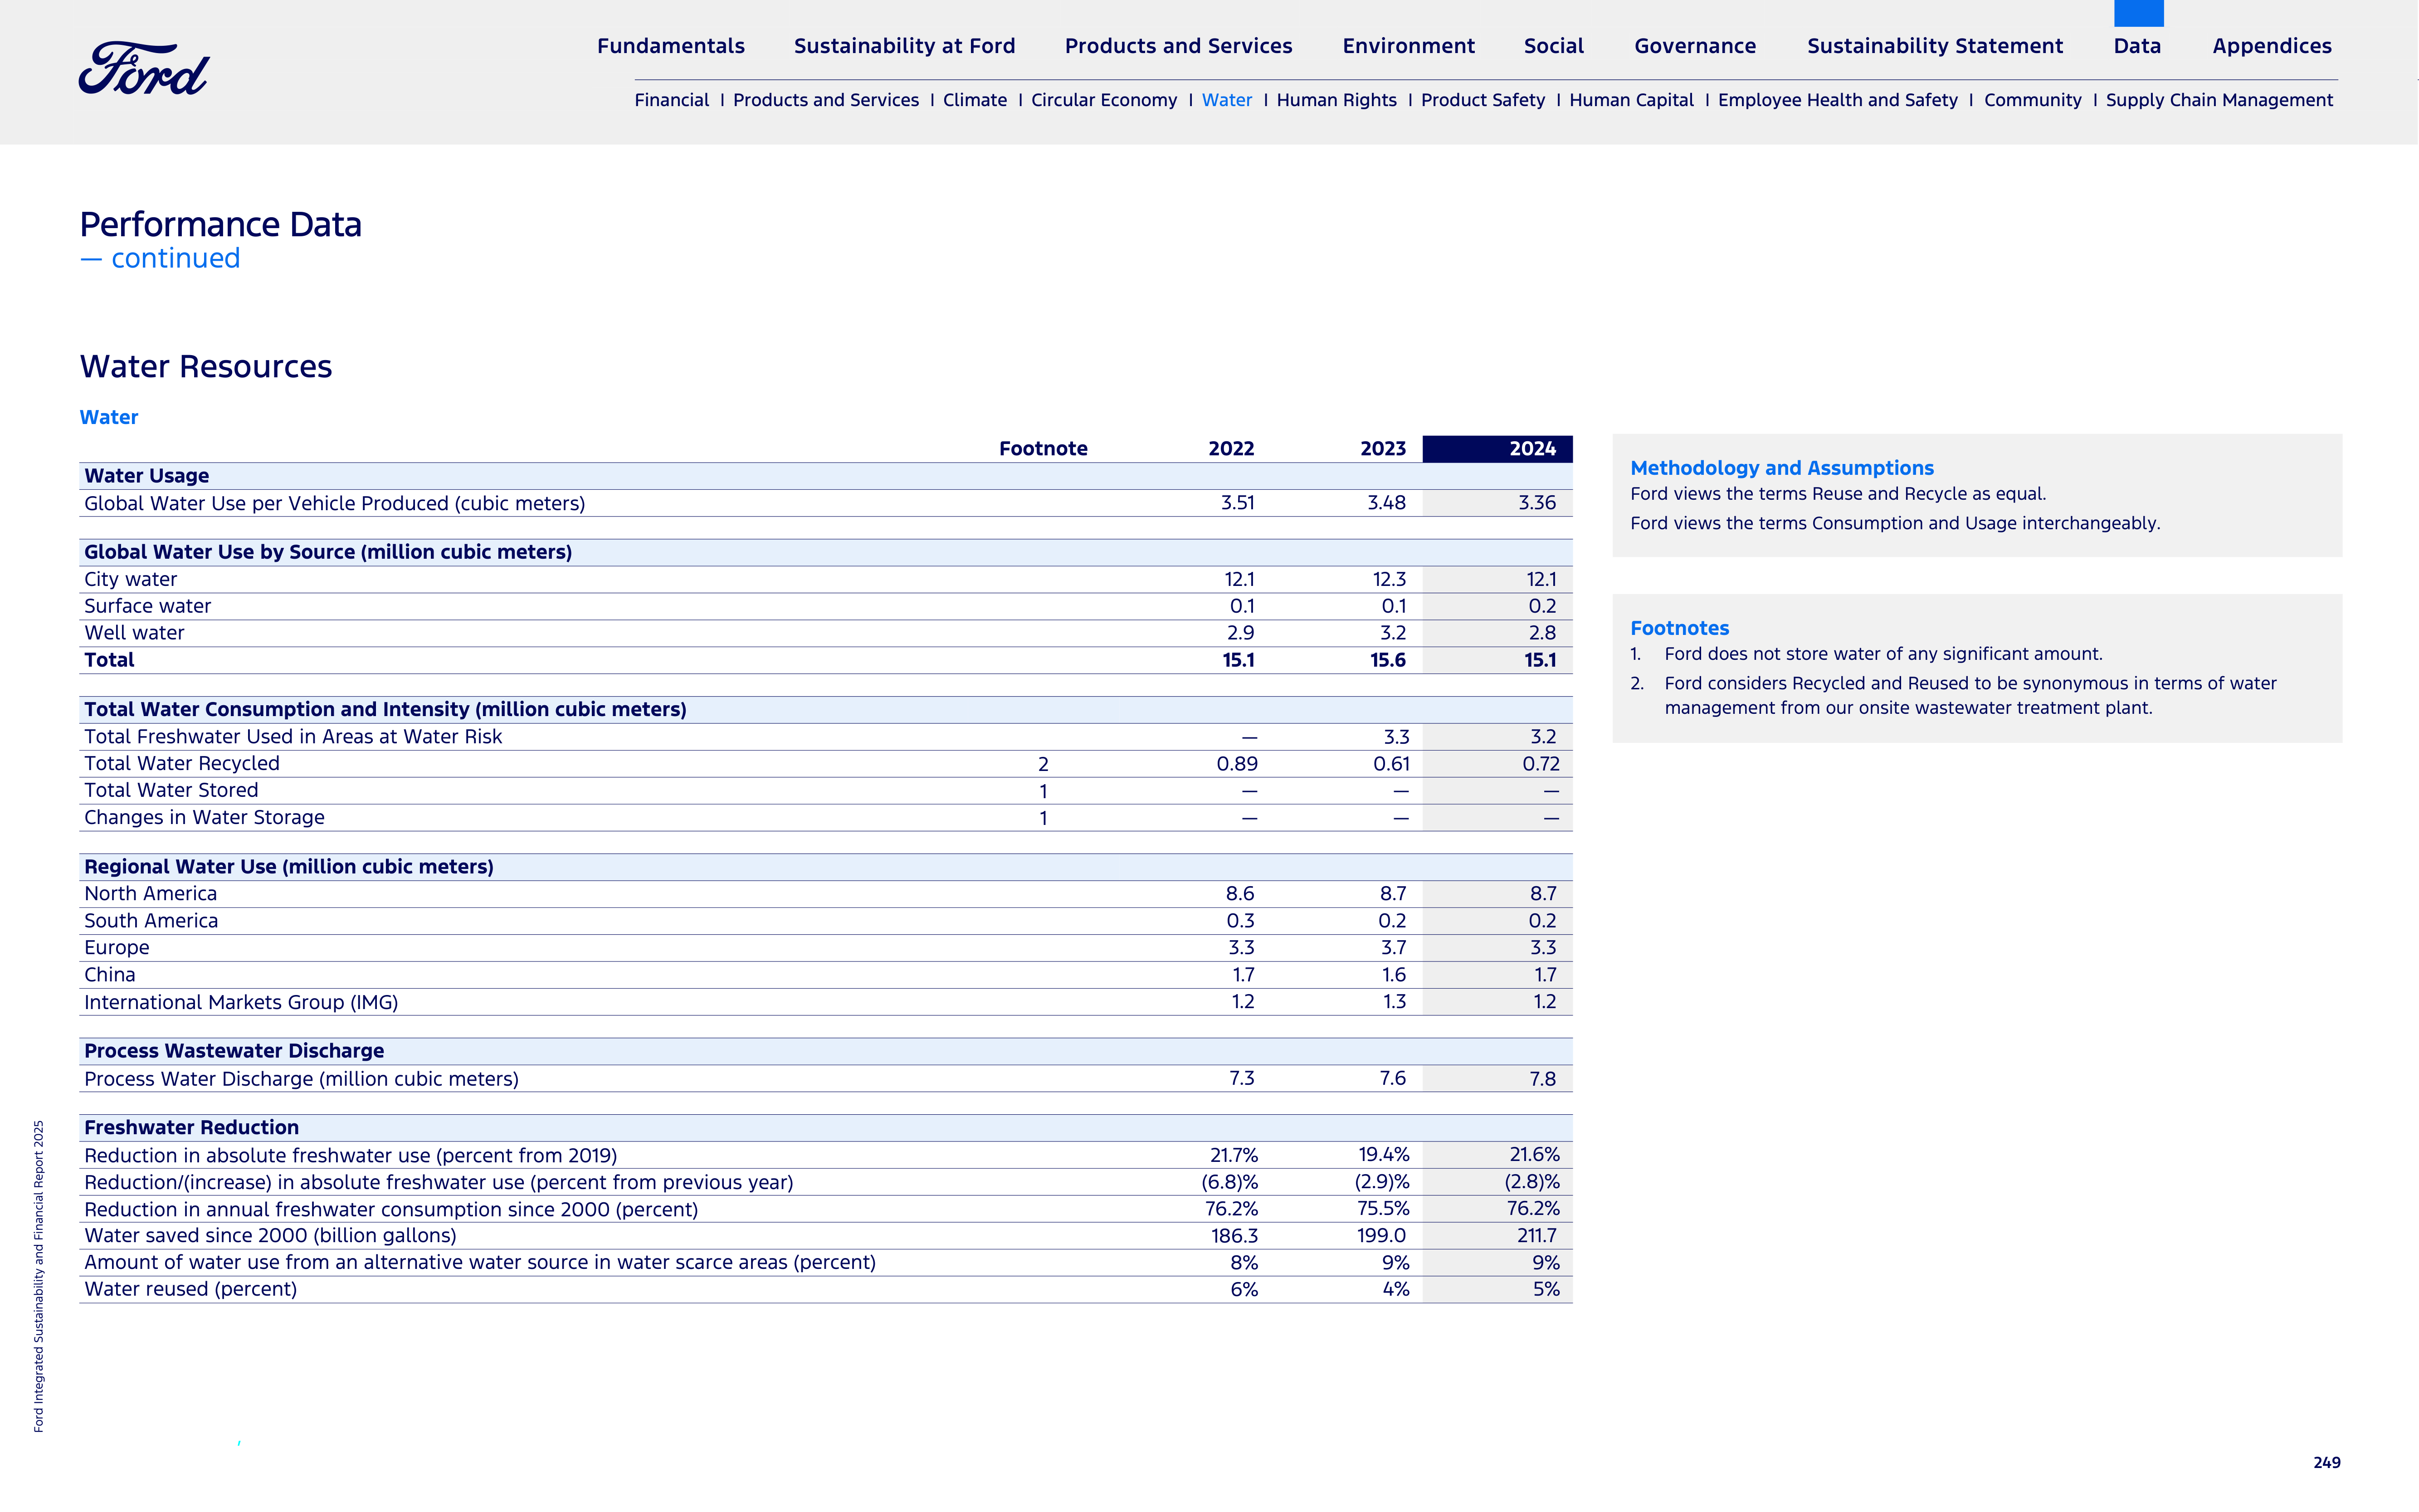2419x1512 pixels.
Task: Click Total Water Consumption and Intensity header
Action: 825,710
